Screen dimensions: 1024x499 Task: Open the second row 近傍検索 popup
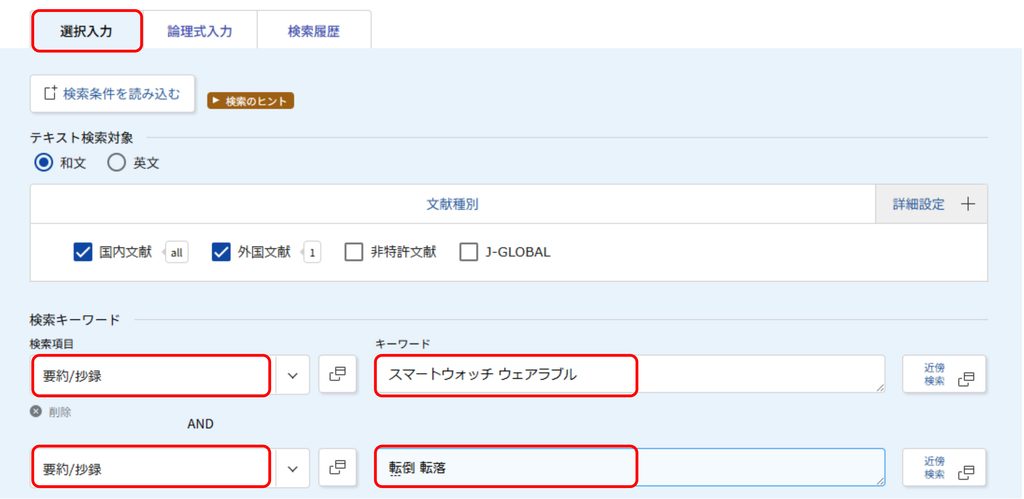pos(944,467)
